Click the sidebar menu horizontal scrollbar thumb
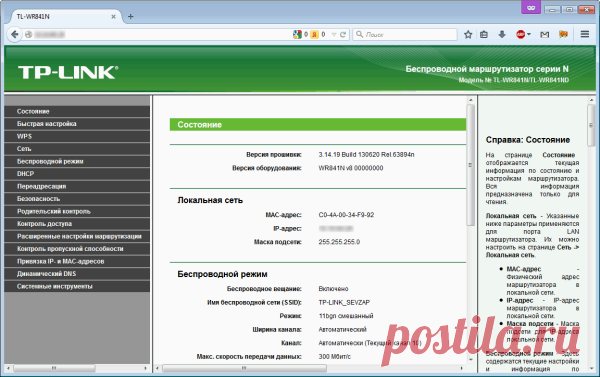Image resolution: width=600 pixels, height=377 pixels. pyautogui.click(x=54, y=368)
